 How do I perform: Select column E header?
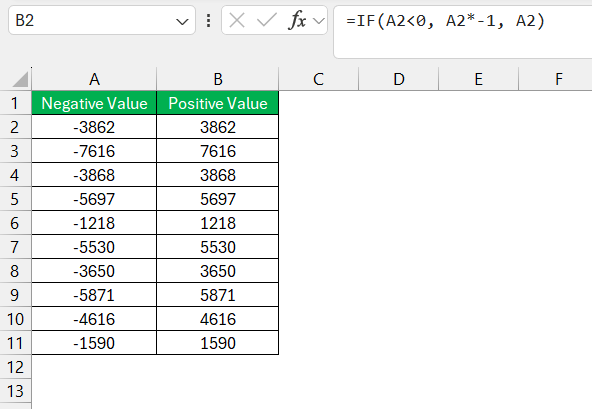[478, 79]
